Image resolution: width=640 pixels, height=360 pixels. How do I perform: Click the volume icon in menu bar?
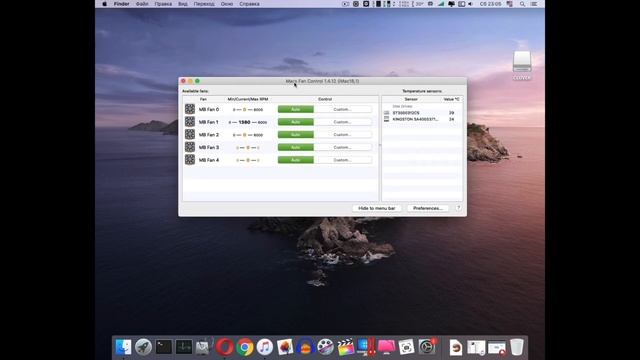pos(470,4)
